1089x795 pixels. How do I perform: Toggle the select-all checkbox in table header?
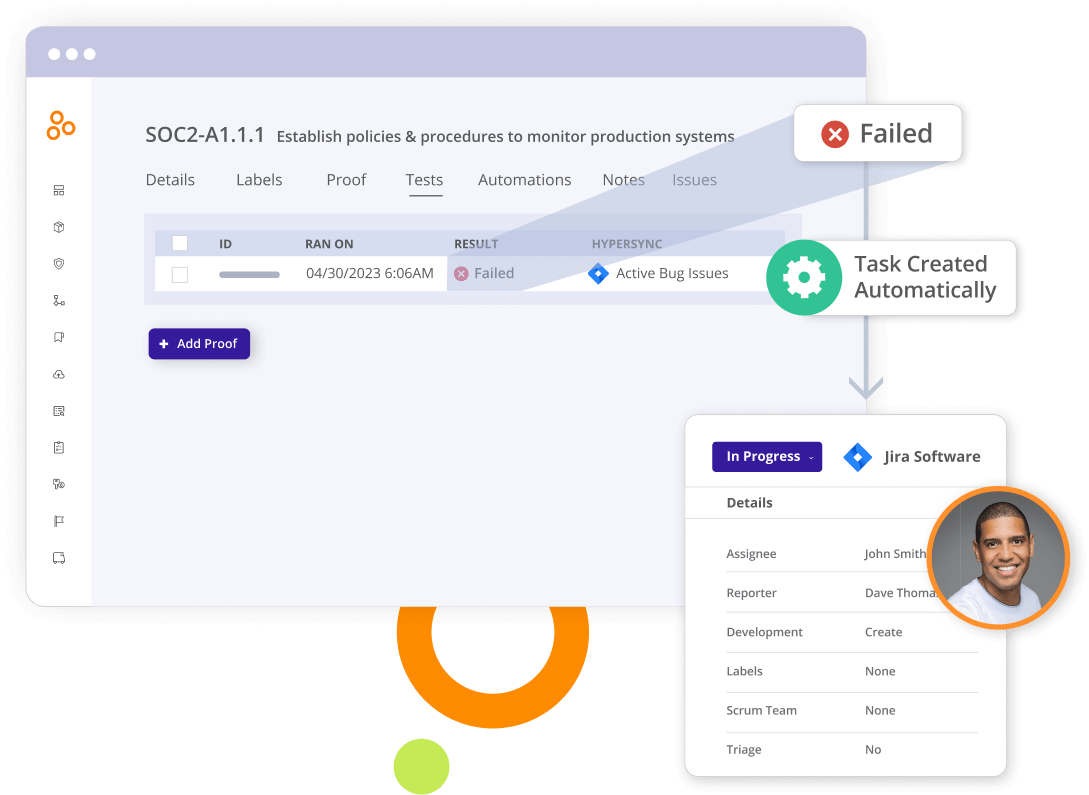(180, 243)
